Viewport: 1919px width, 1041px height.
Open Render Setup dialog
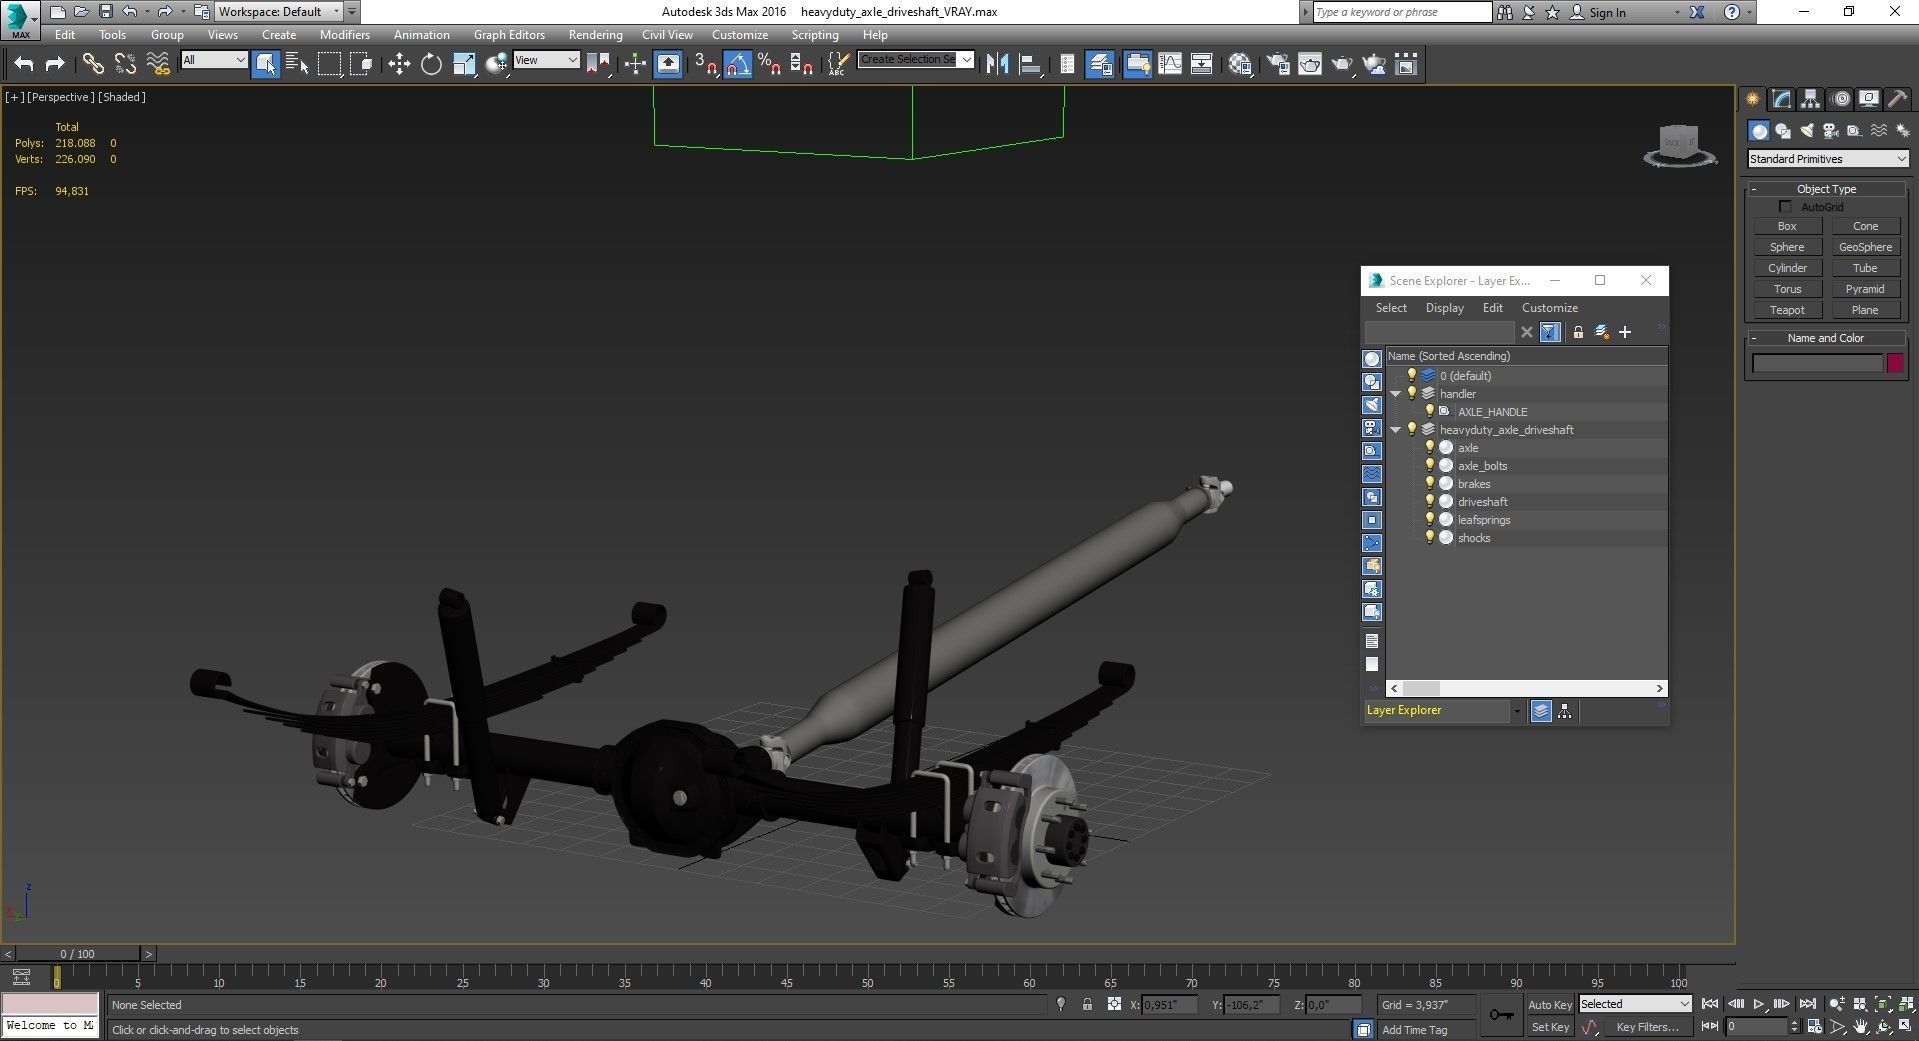click(1278, 64)
